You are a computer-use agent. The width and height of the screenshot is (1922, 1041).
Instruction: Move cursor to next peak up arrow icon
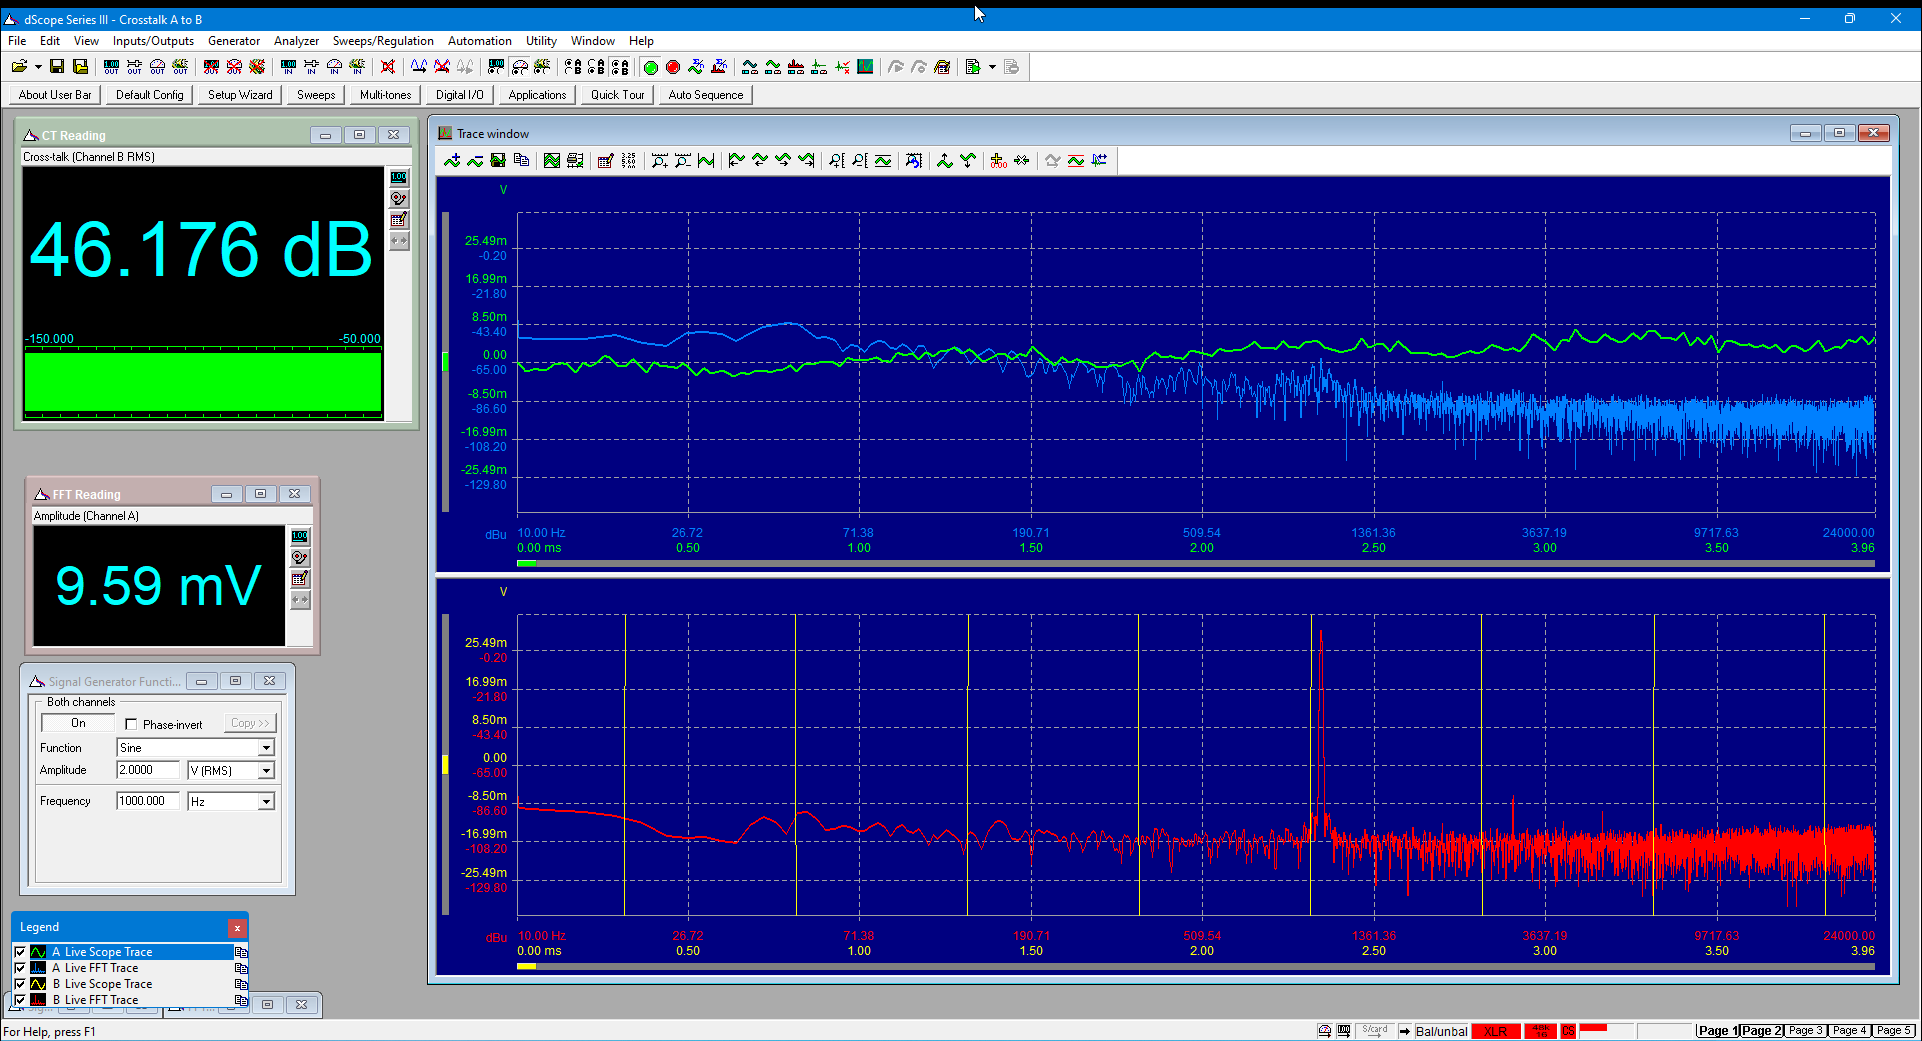(x=944, y=161)
